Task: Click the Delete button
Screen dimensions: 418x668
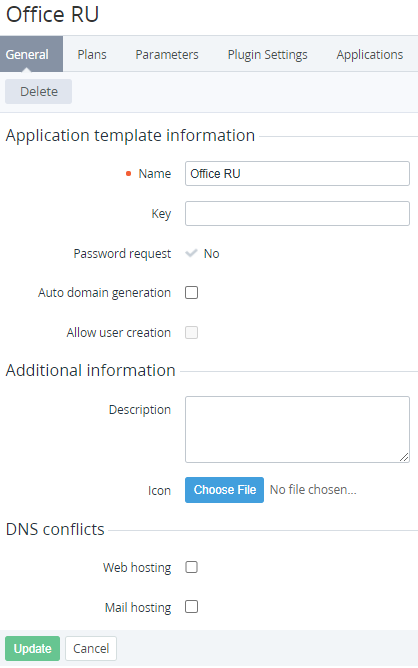Action: coord(38,92)
